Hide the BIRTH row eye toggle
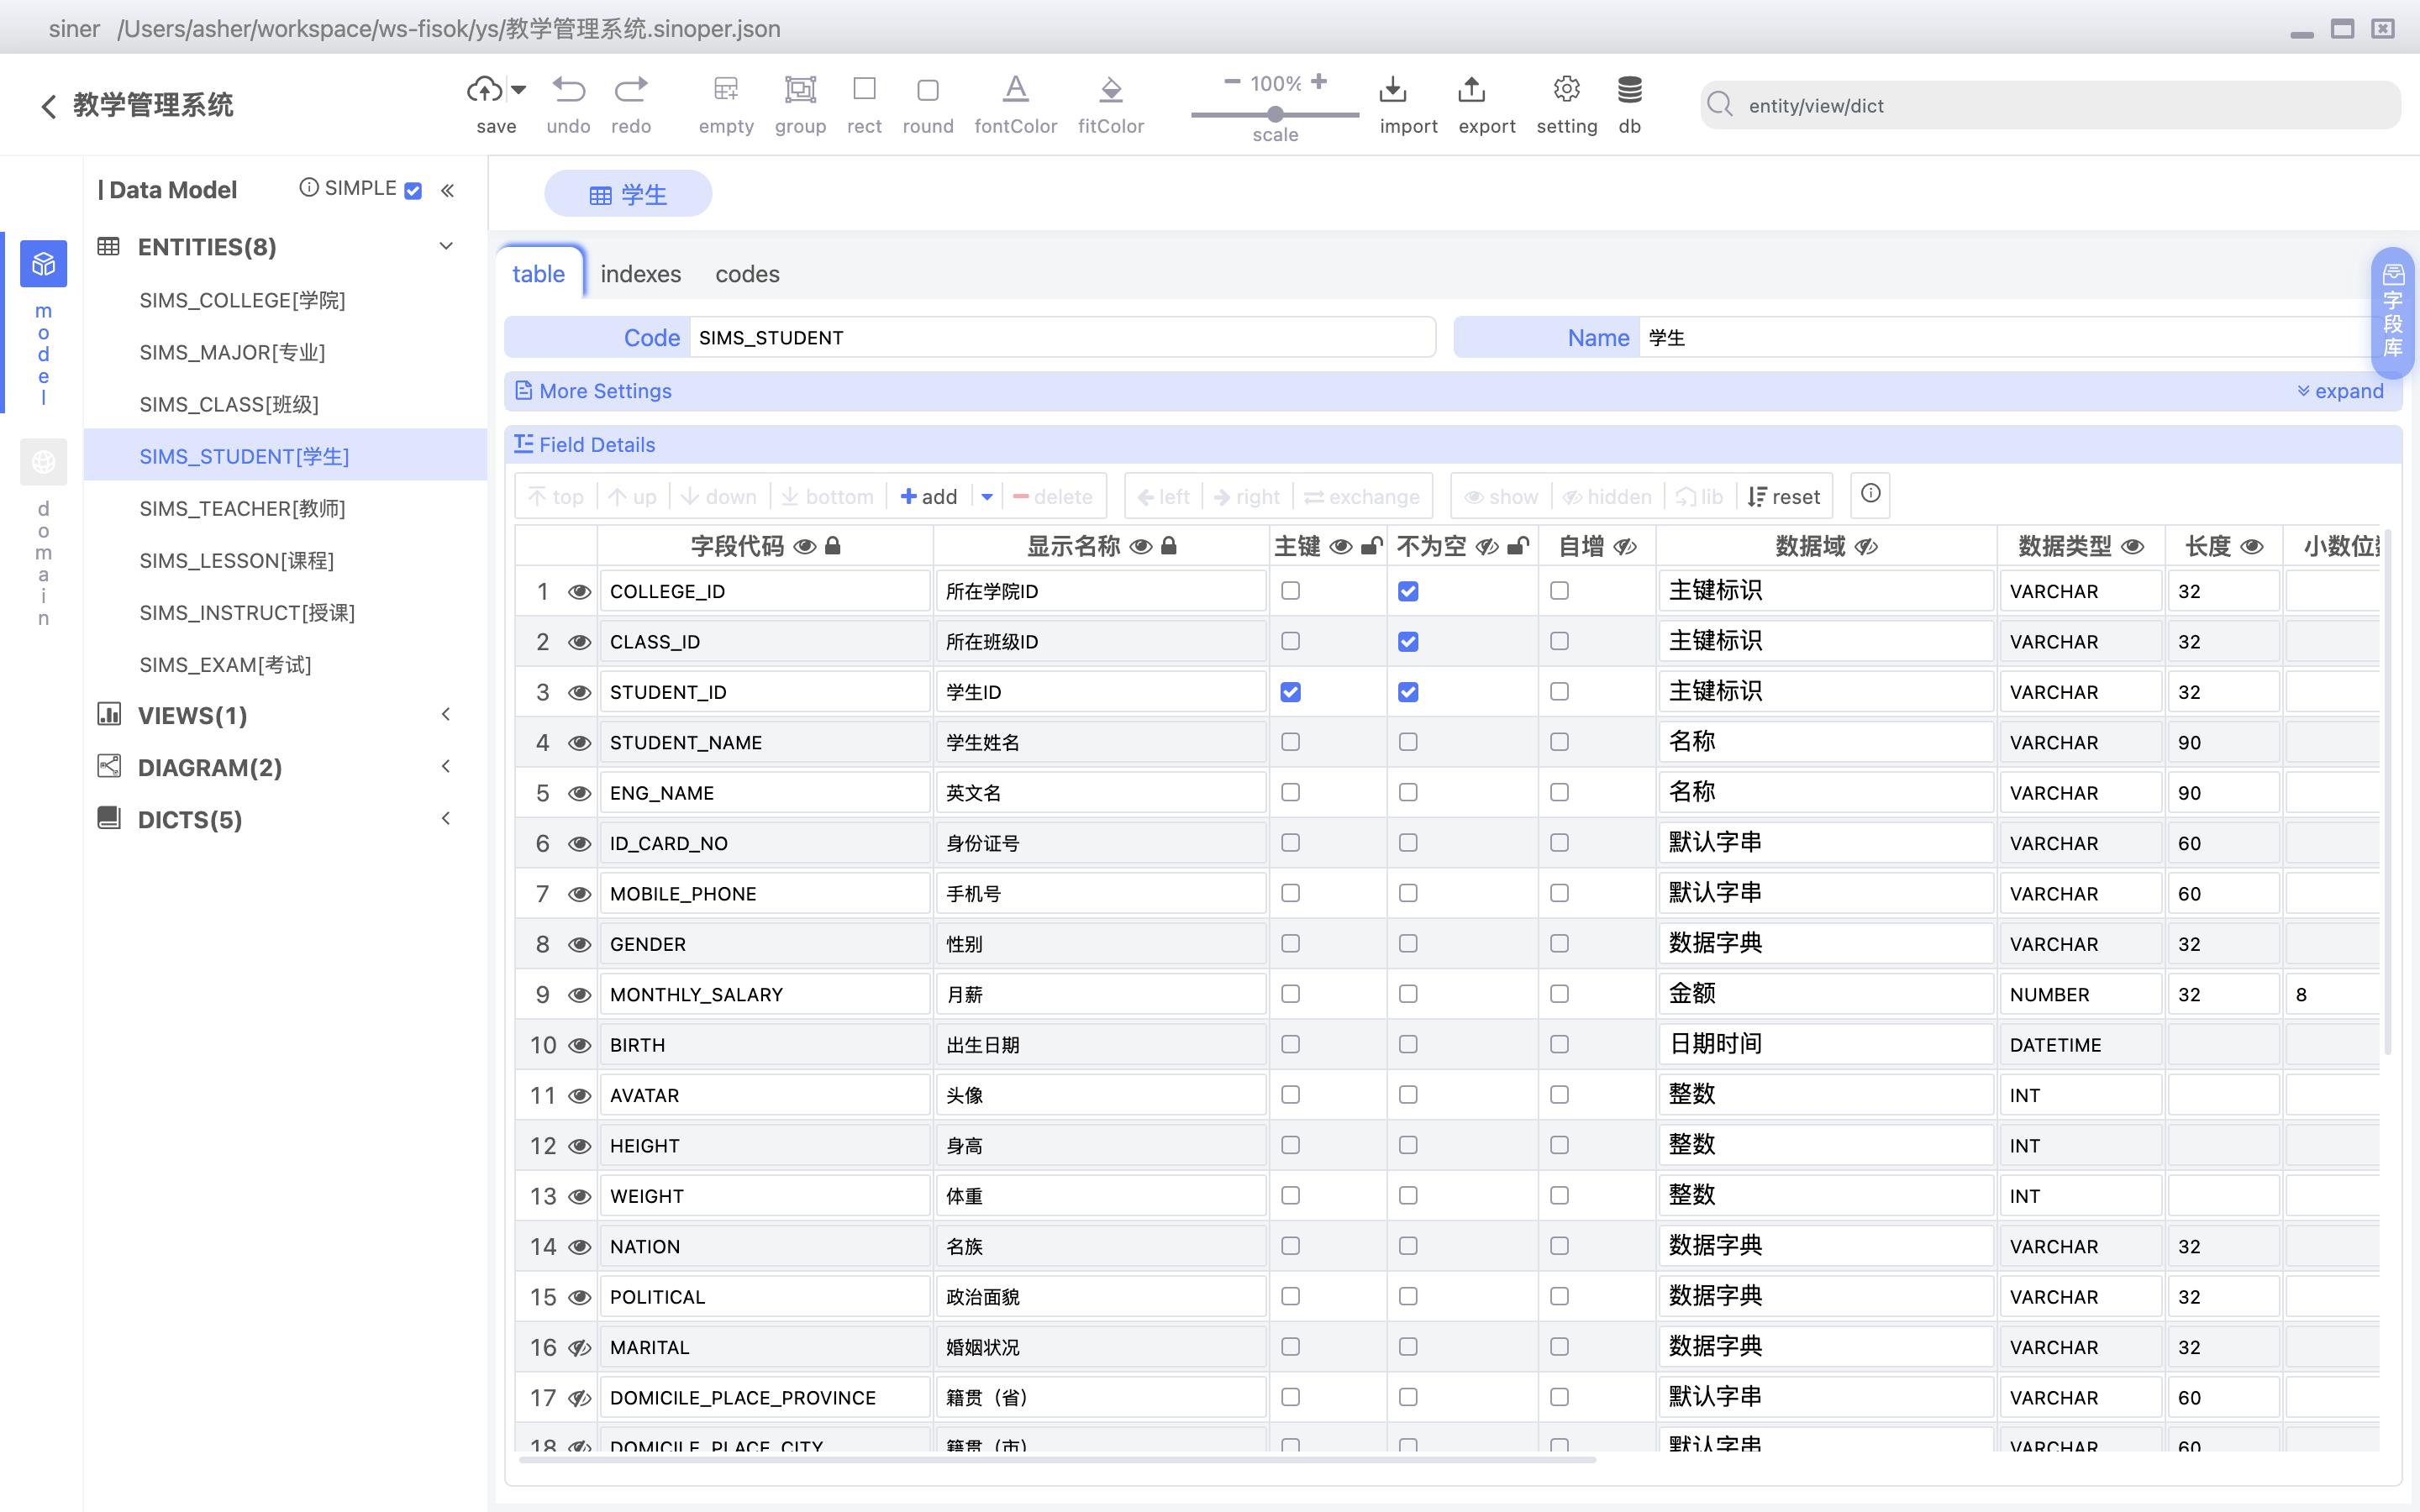This screenshot has width=2420, height=1512. point(579,1045)
